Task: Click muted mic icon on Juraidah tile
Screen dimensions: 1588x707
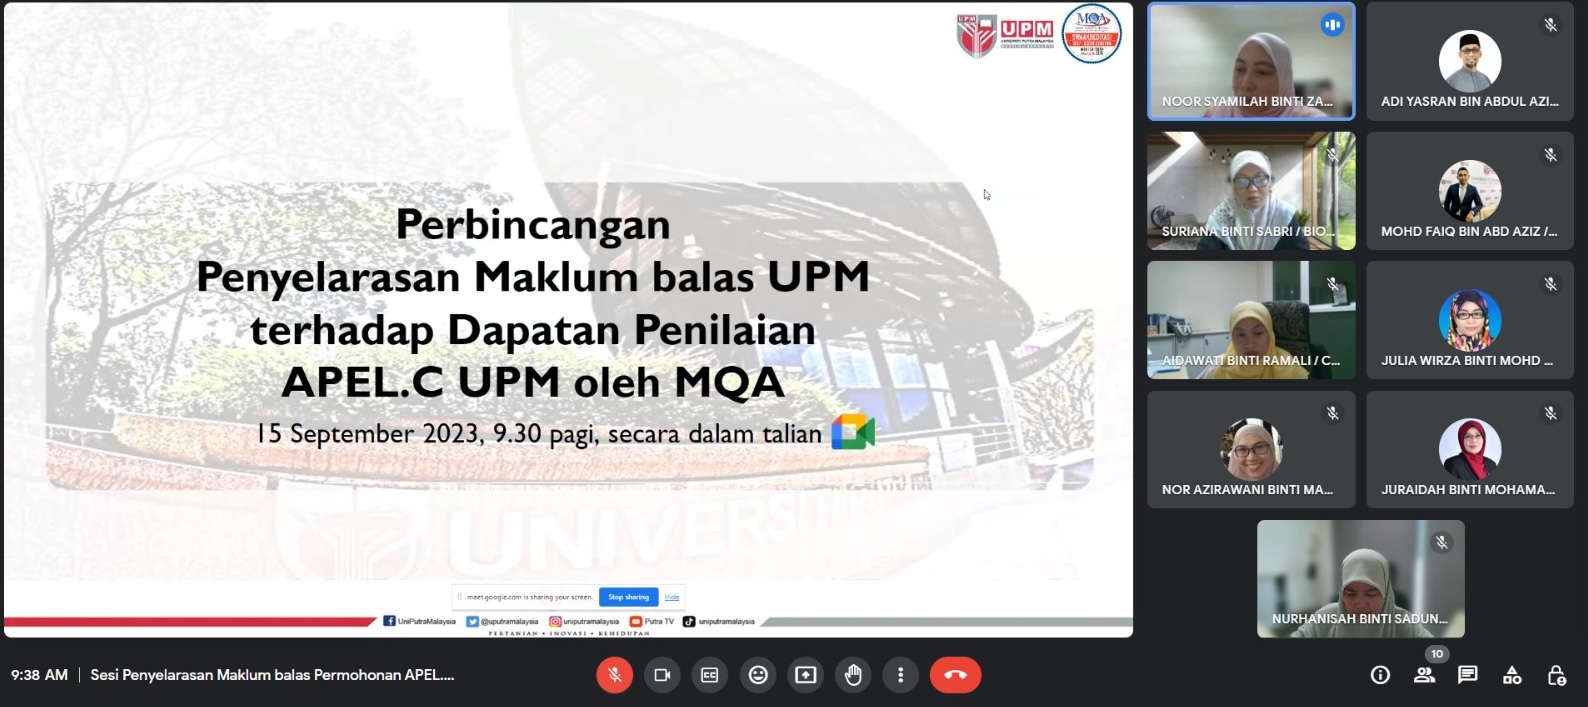Action: pyautogui.click(x=1551, y=413)
